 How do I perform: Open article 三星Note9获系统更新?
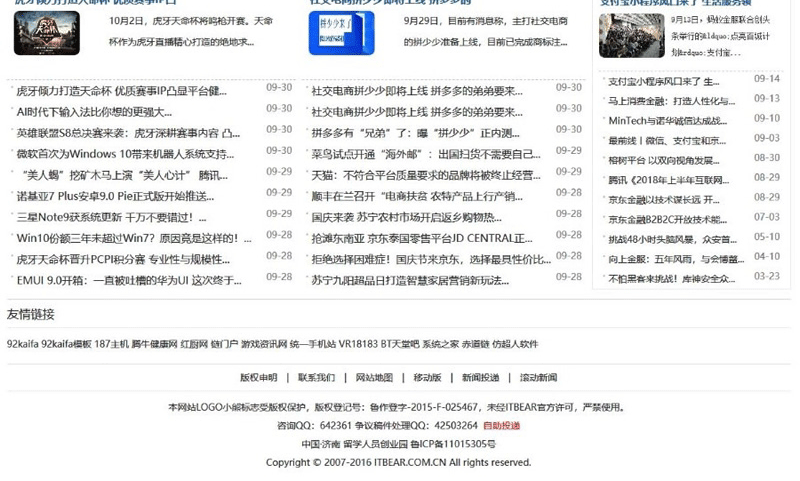(x=111, y=217)
